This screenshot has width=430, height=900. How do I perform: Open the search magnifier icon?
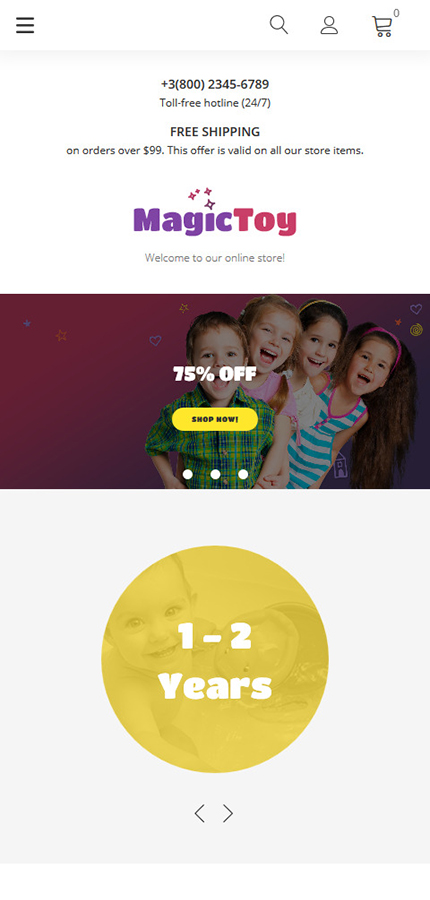coord(278,25)
